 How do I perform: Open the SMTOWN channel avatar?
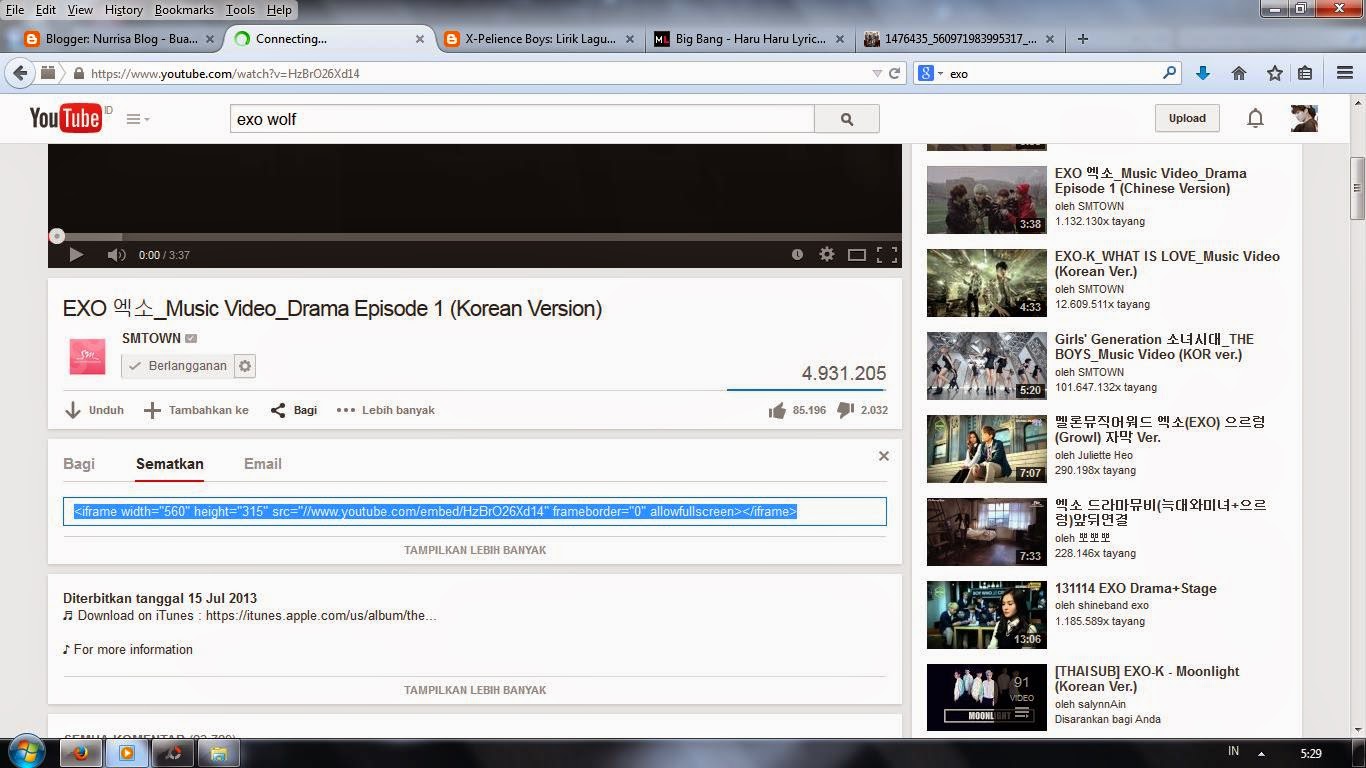click(87, 356)
